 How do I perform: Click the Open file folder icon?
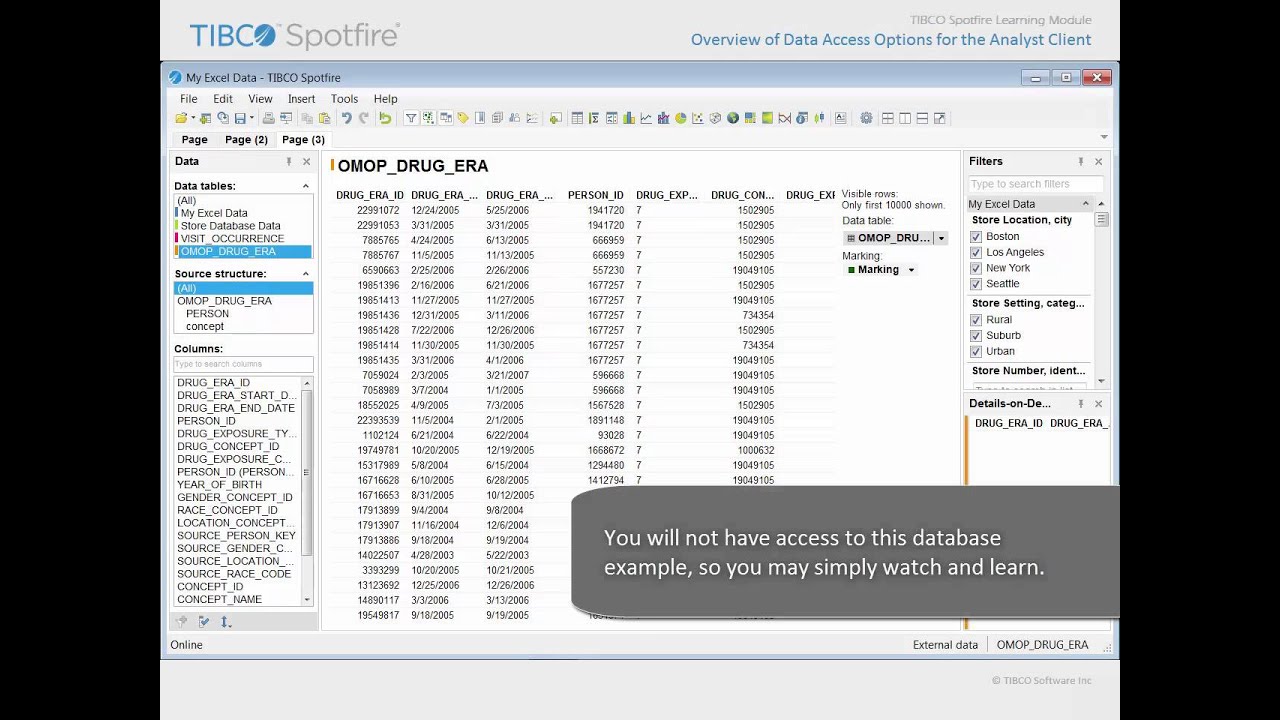point(181,118)
